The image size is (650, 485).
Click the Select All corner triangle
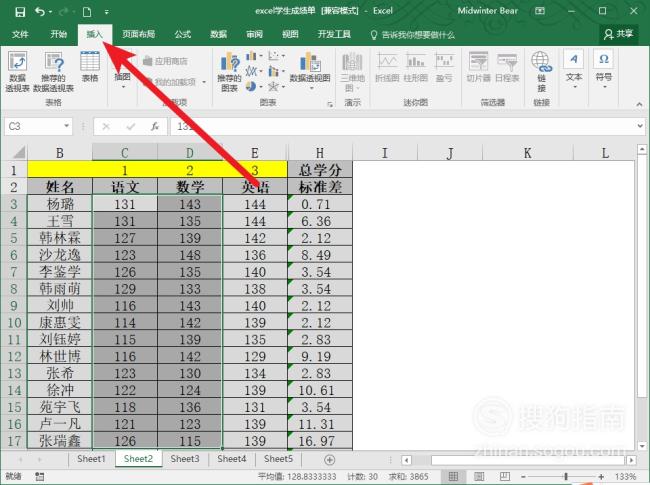pos(18,152)
